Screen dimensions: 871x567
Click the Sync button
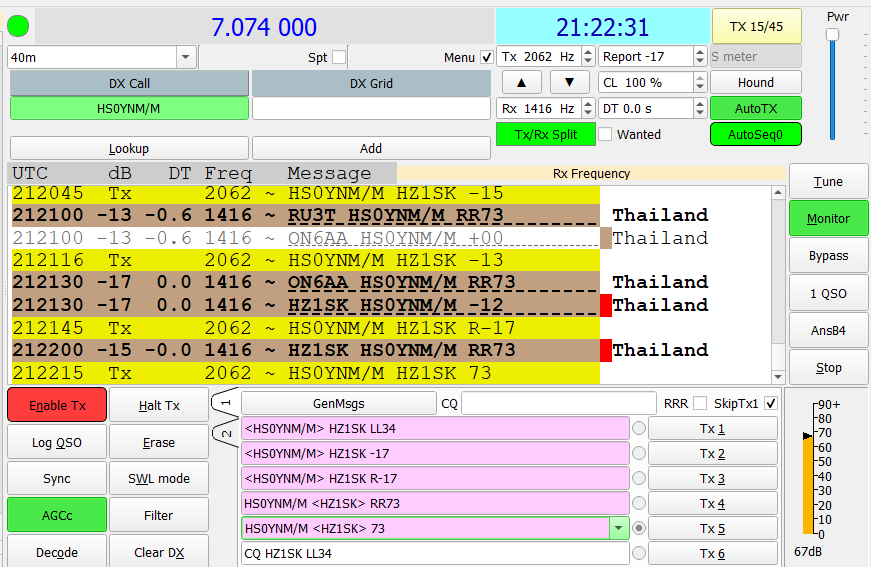[x=57, y=479]
